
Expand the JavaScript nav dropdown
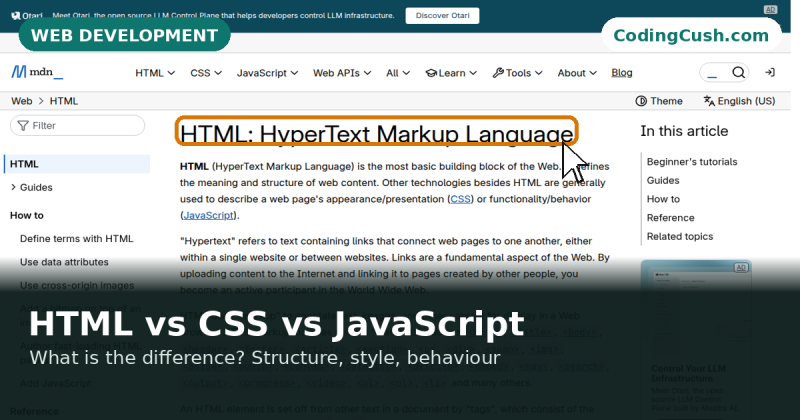coord(267,73)
